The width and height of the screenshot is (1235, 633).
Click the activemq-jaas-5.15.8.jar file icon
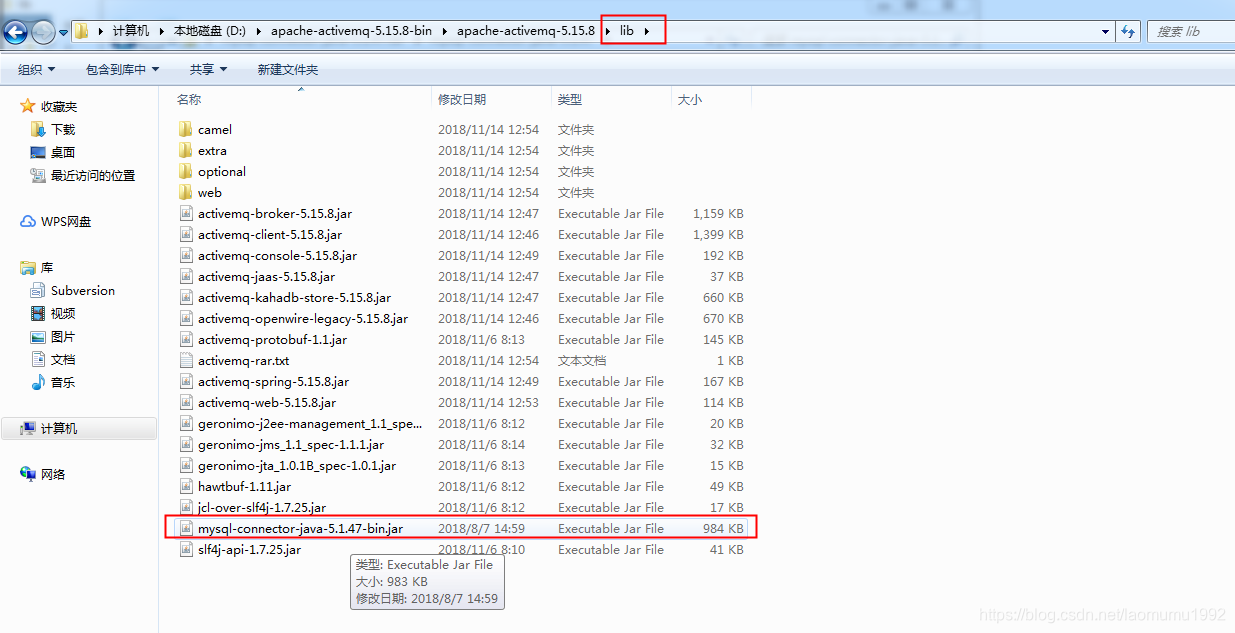coord(186,276)
